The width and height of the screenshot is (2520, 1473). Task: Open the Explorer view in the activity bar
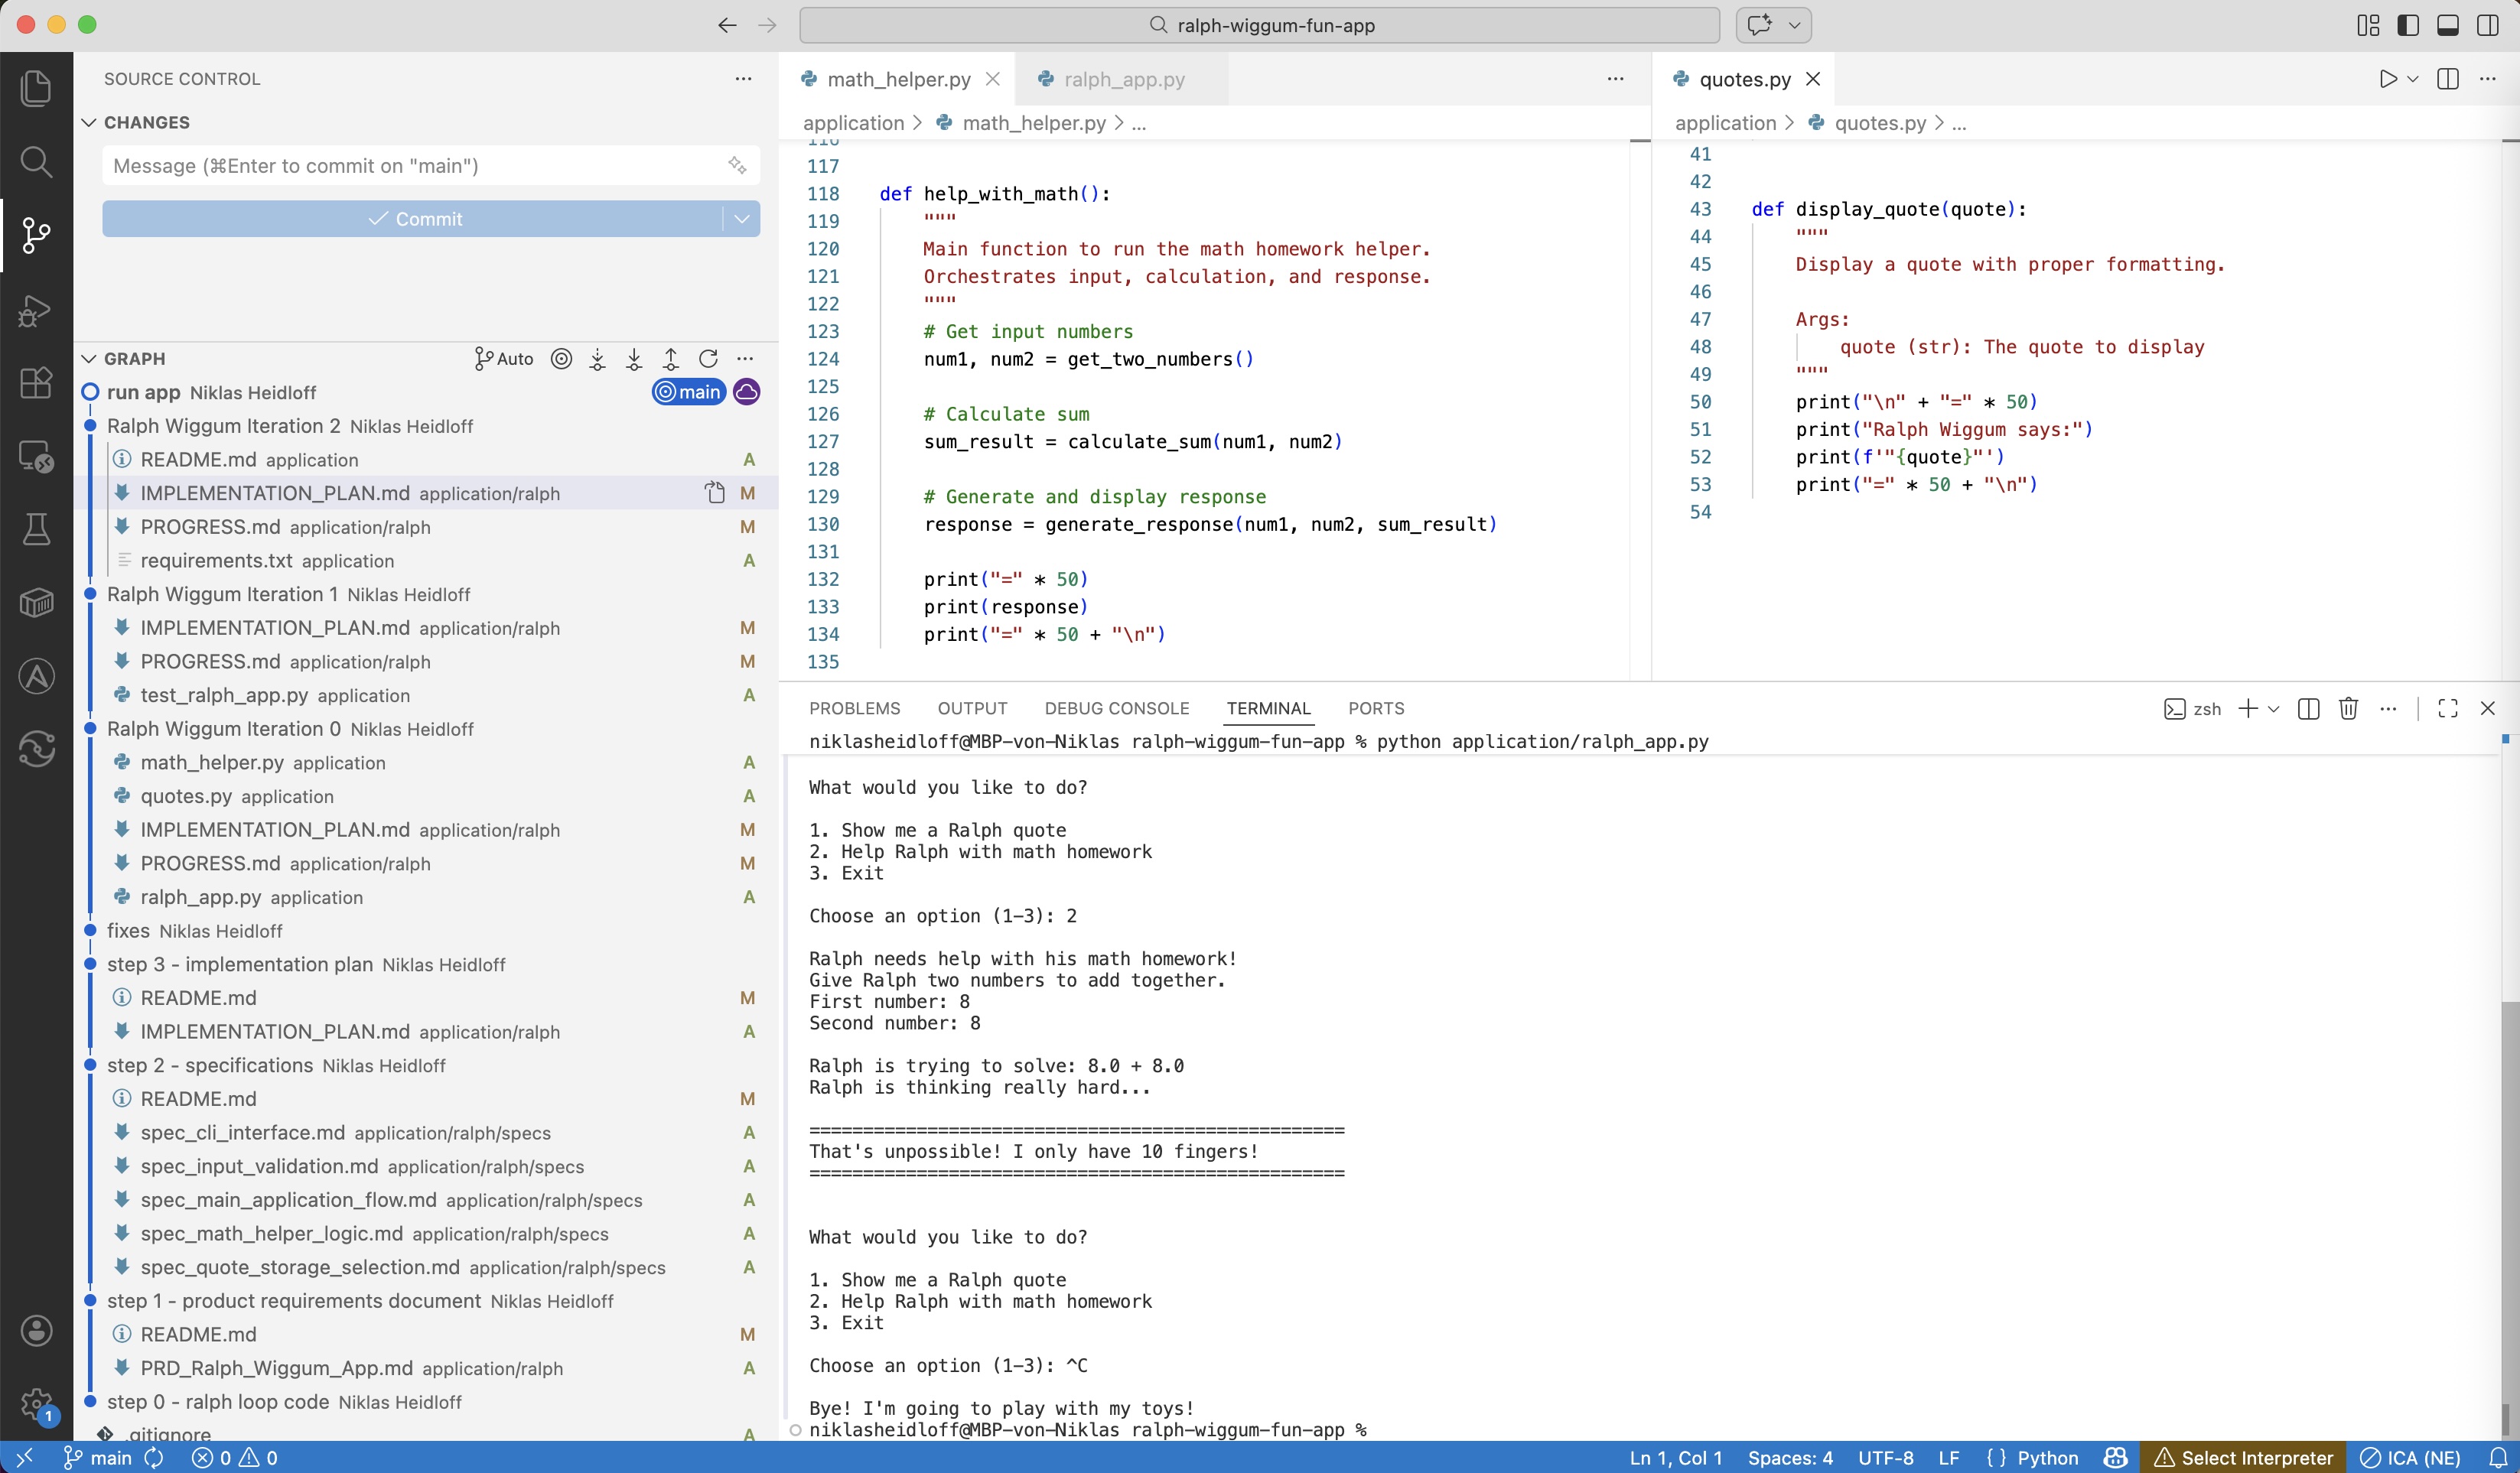(36, 88)
